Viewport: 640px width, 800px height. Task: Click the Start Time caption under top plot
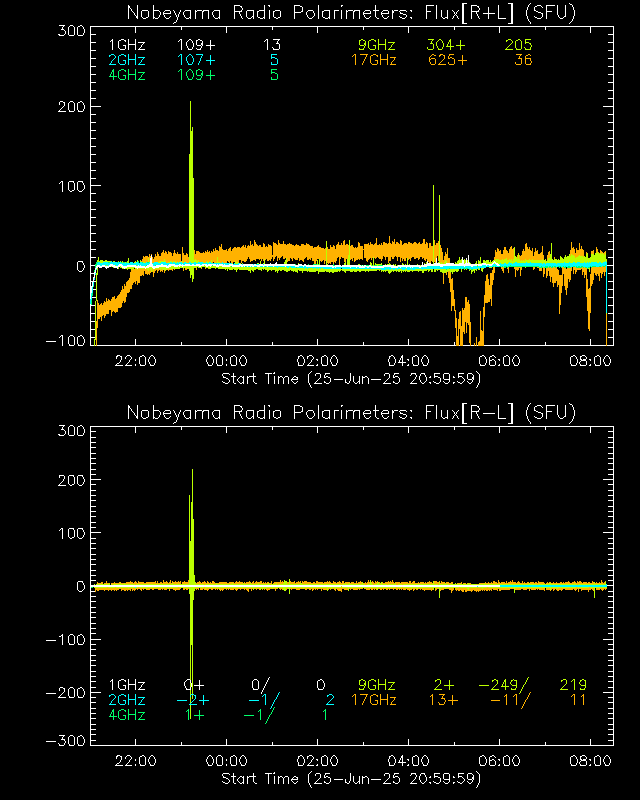pos(351,379)
